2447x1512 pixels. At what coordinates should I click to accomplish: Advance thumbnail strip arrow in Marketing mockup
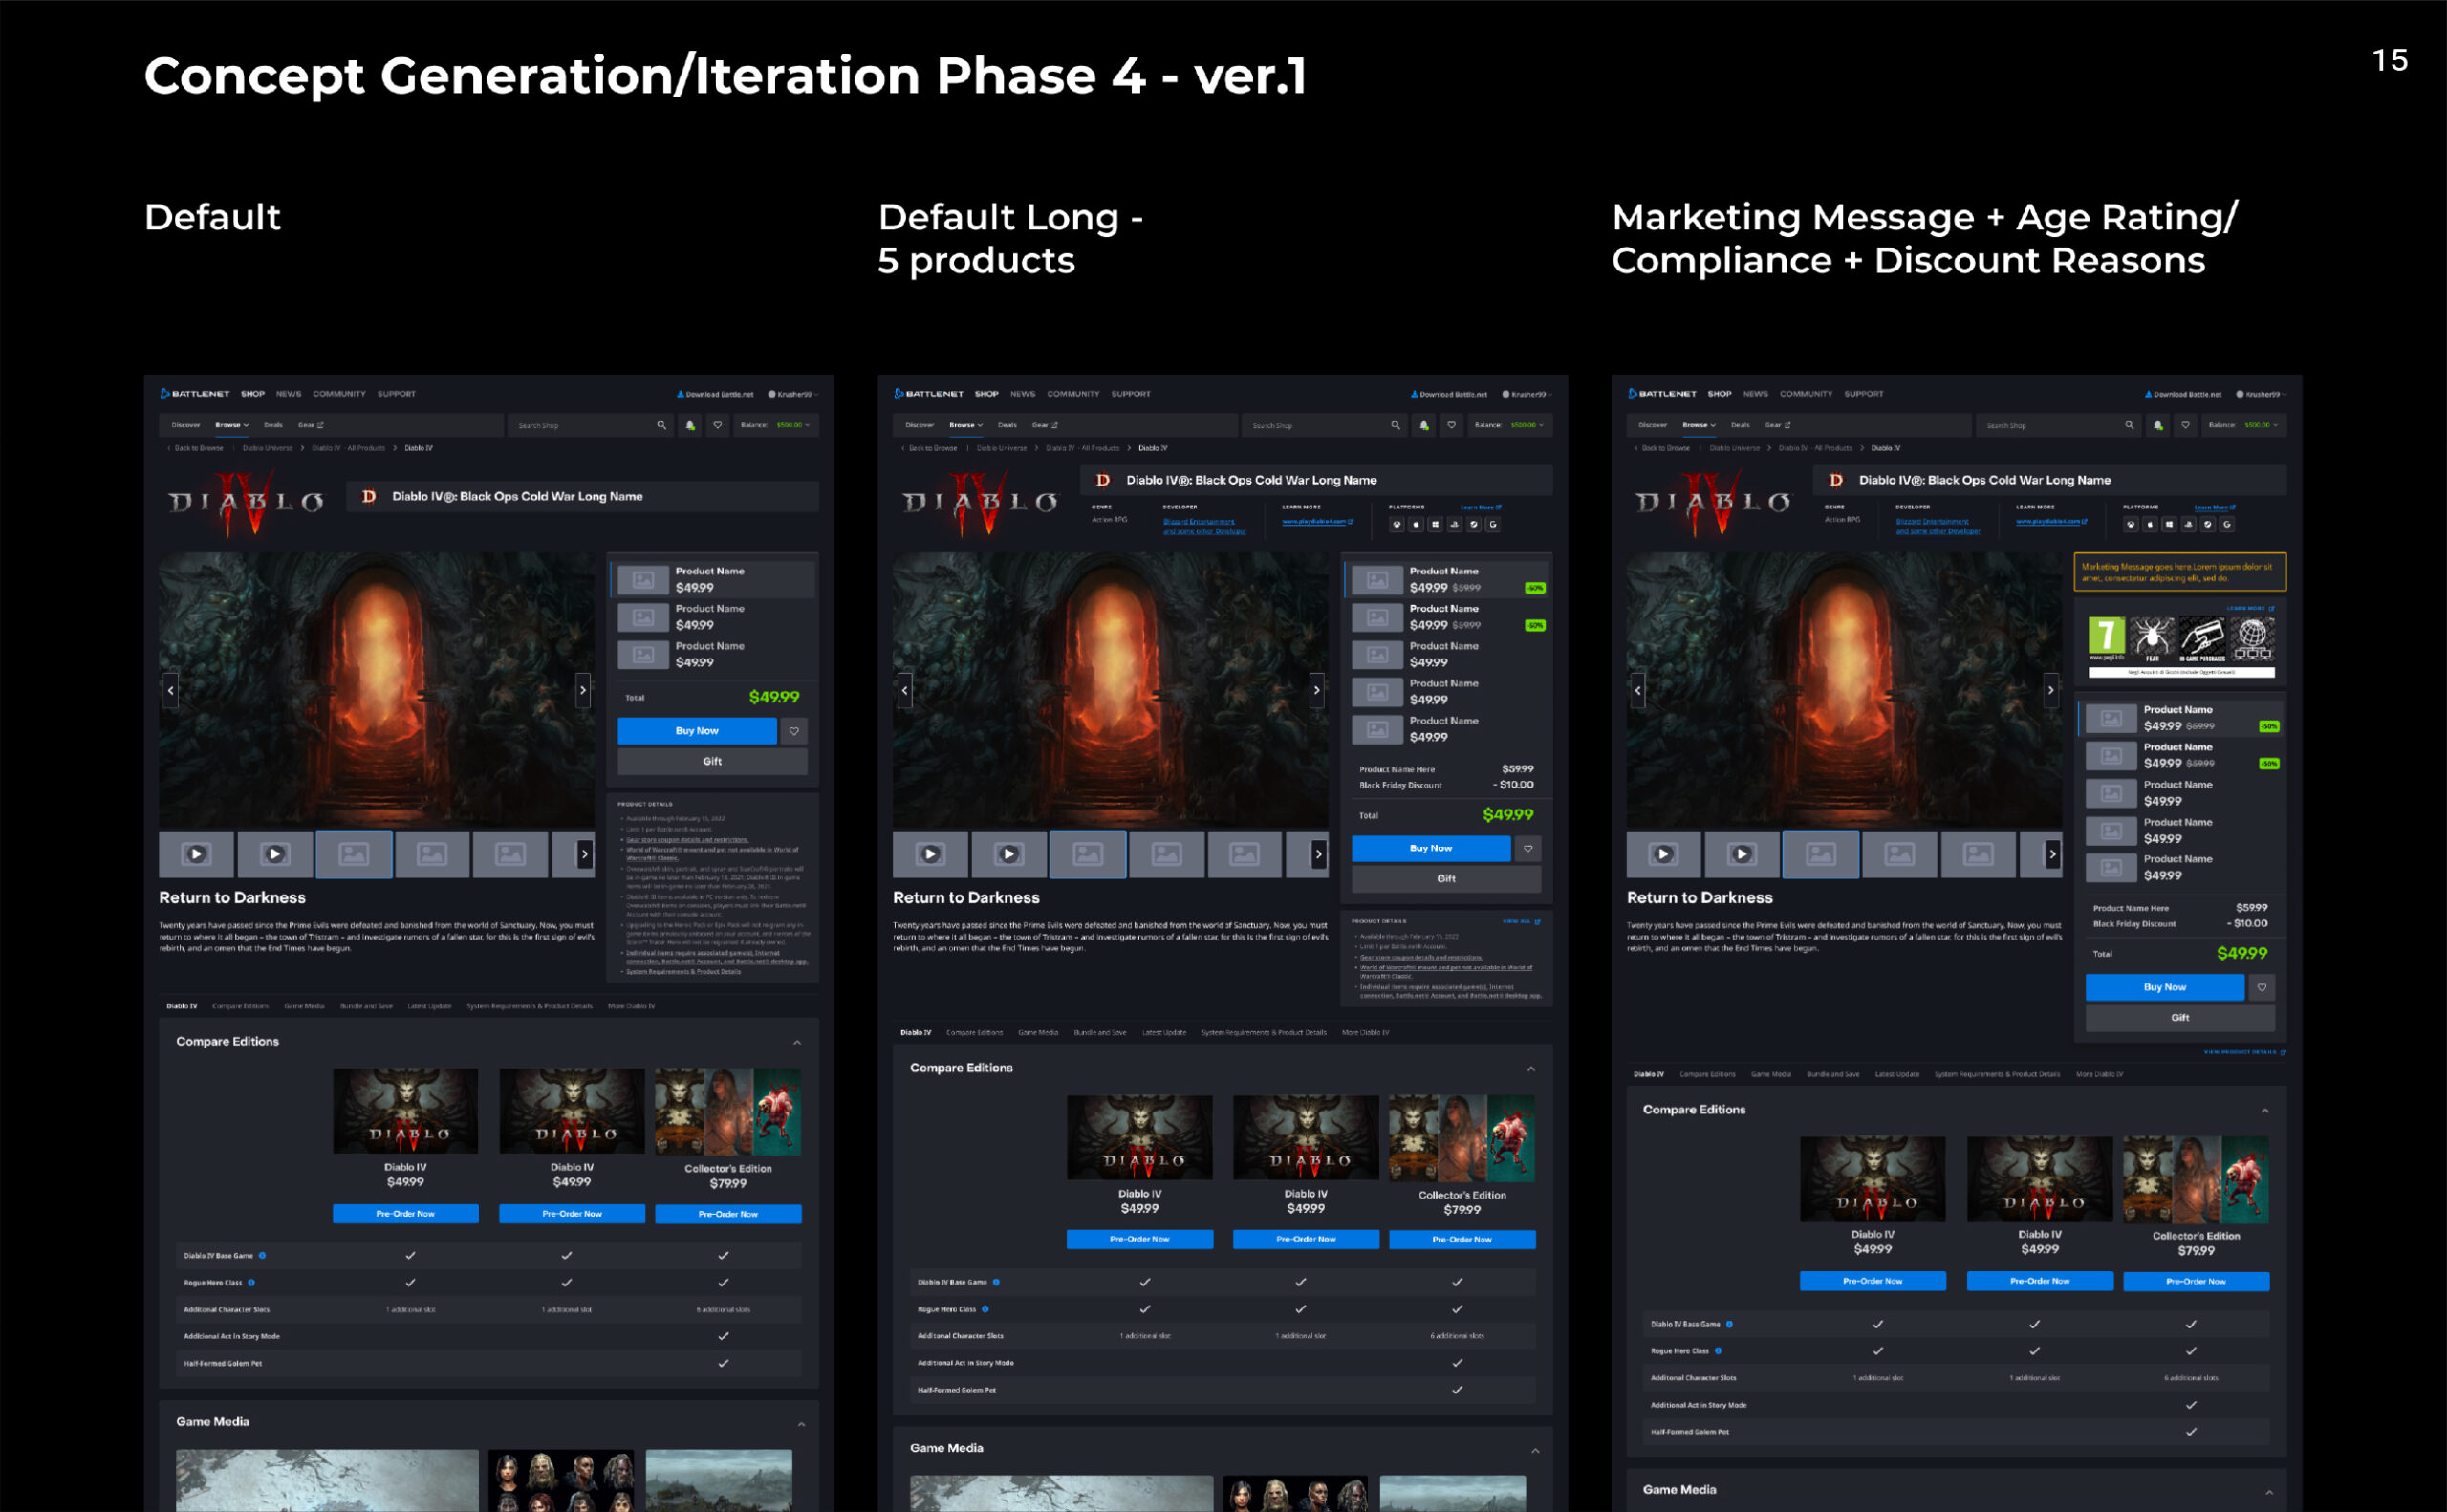2053,854
